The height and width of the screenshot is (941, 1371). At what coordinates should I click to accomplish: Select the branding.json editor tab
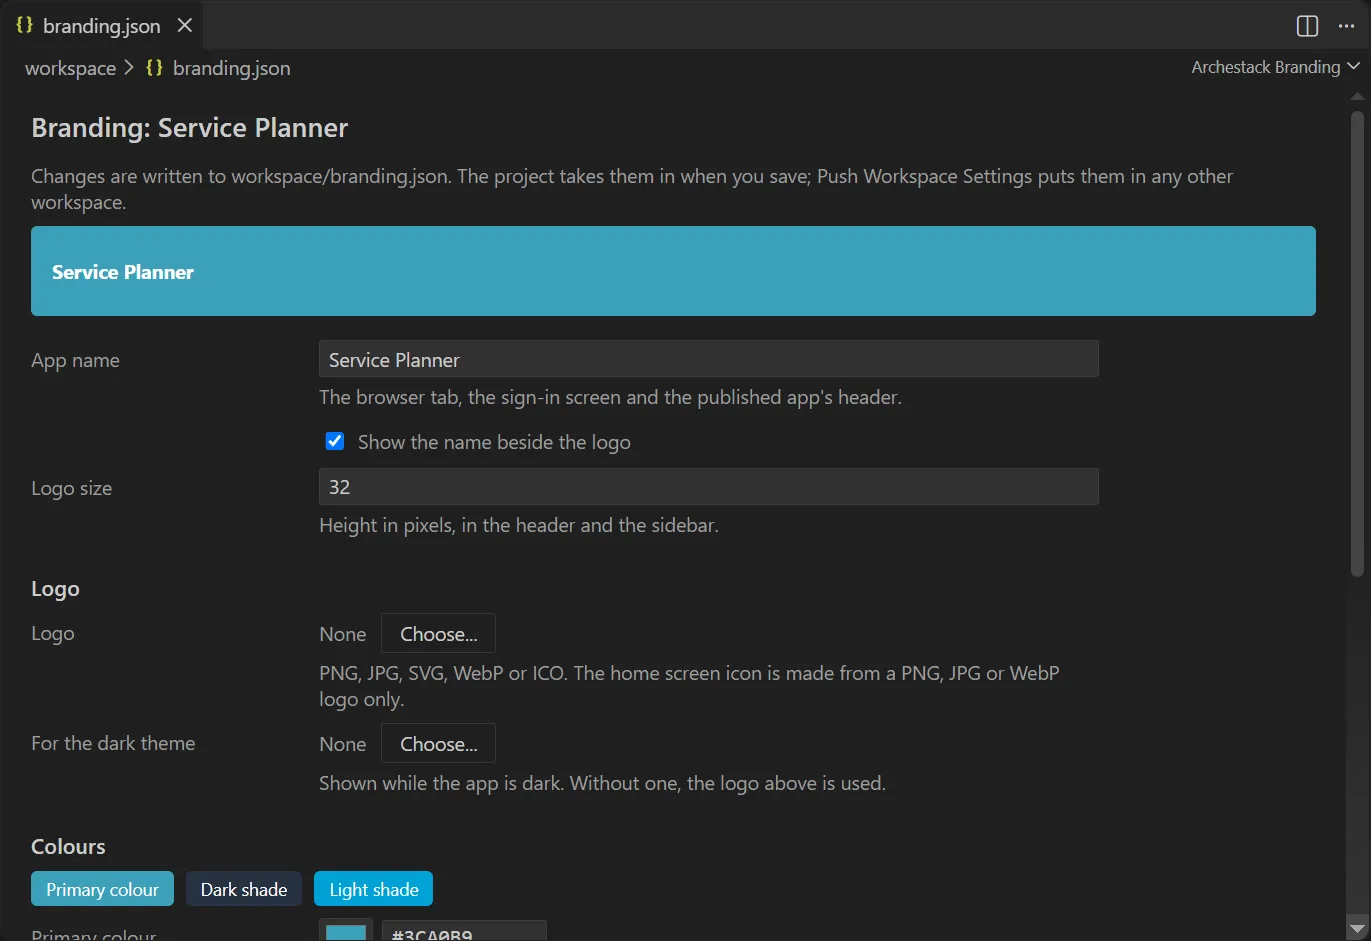coord(102,26)
